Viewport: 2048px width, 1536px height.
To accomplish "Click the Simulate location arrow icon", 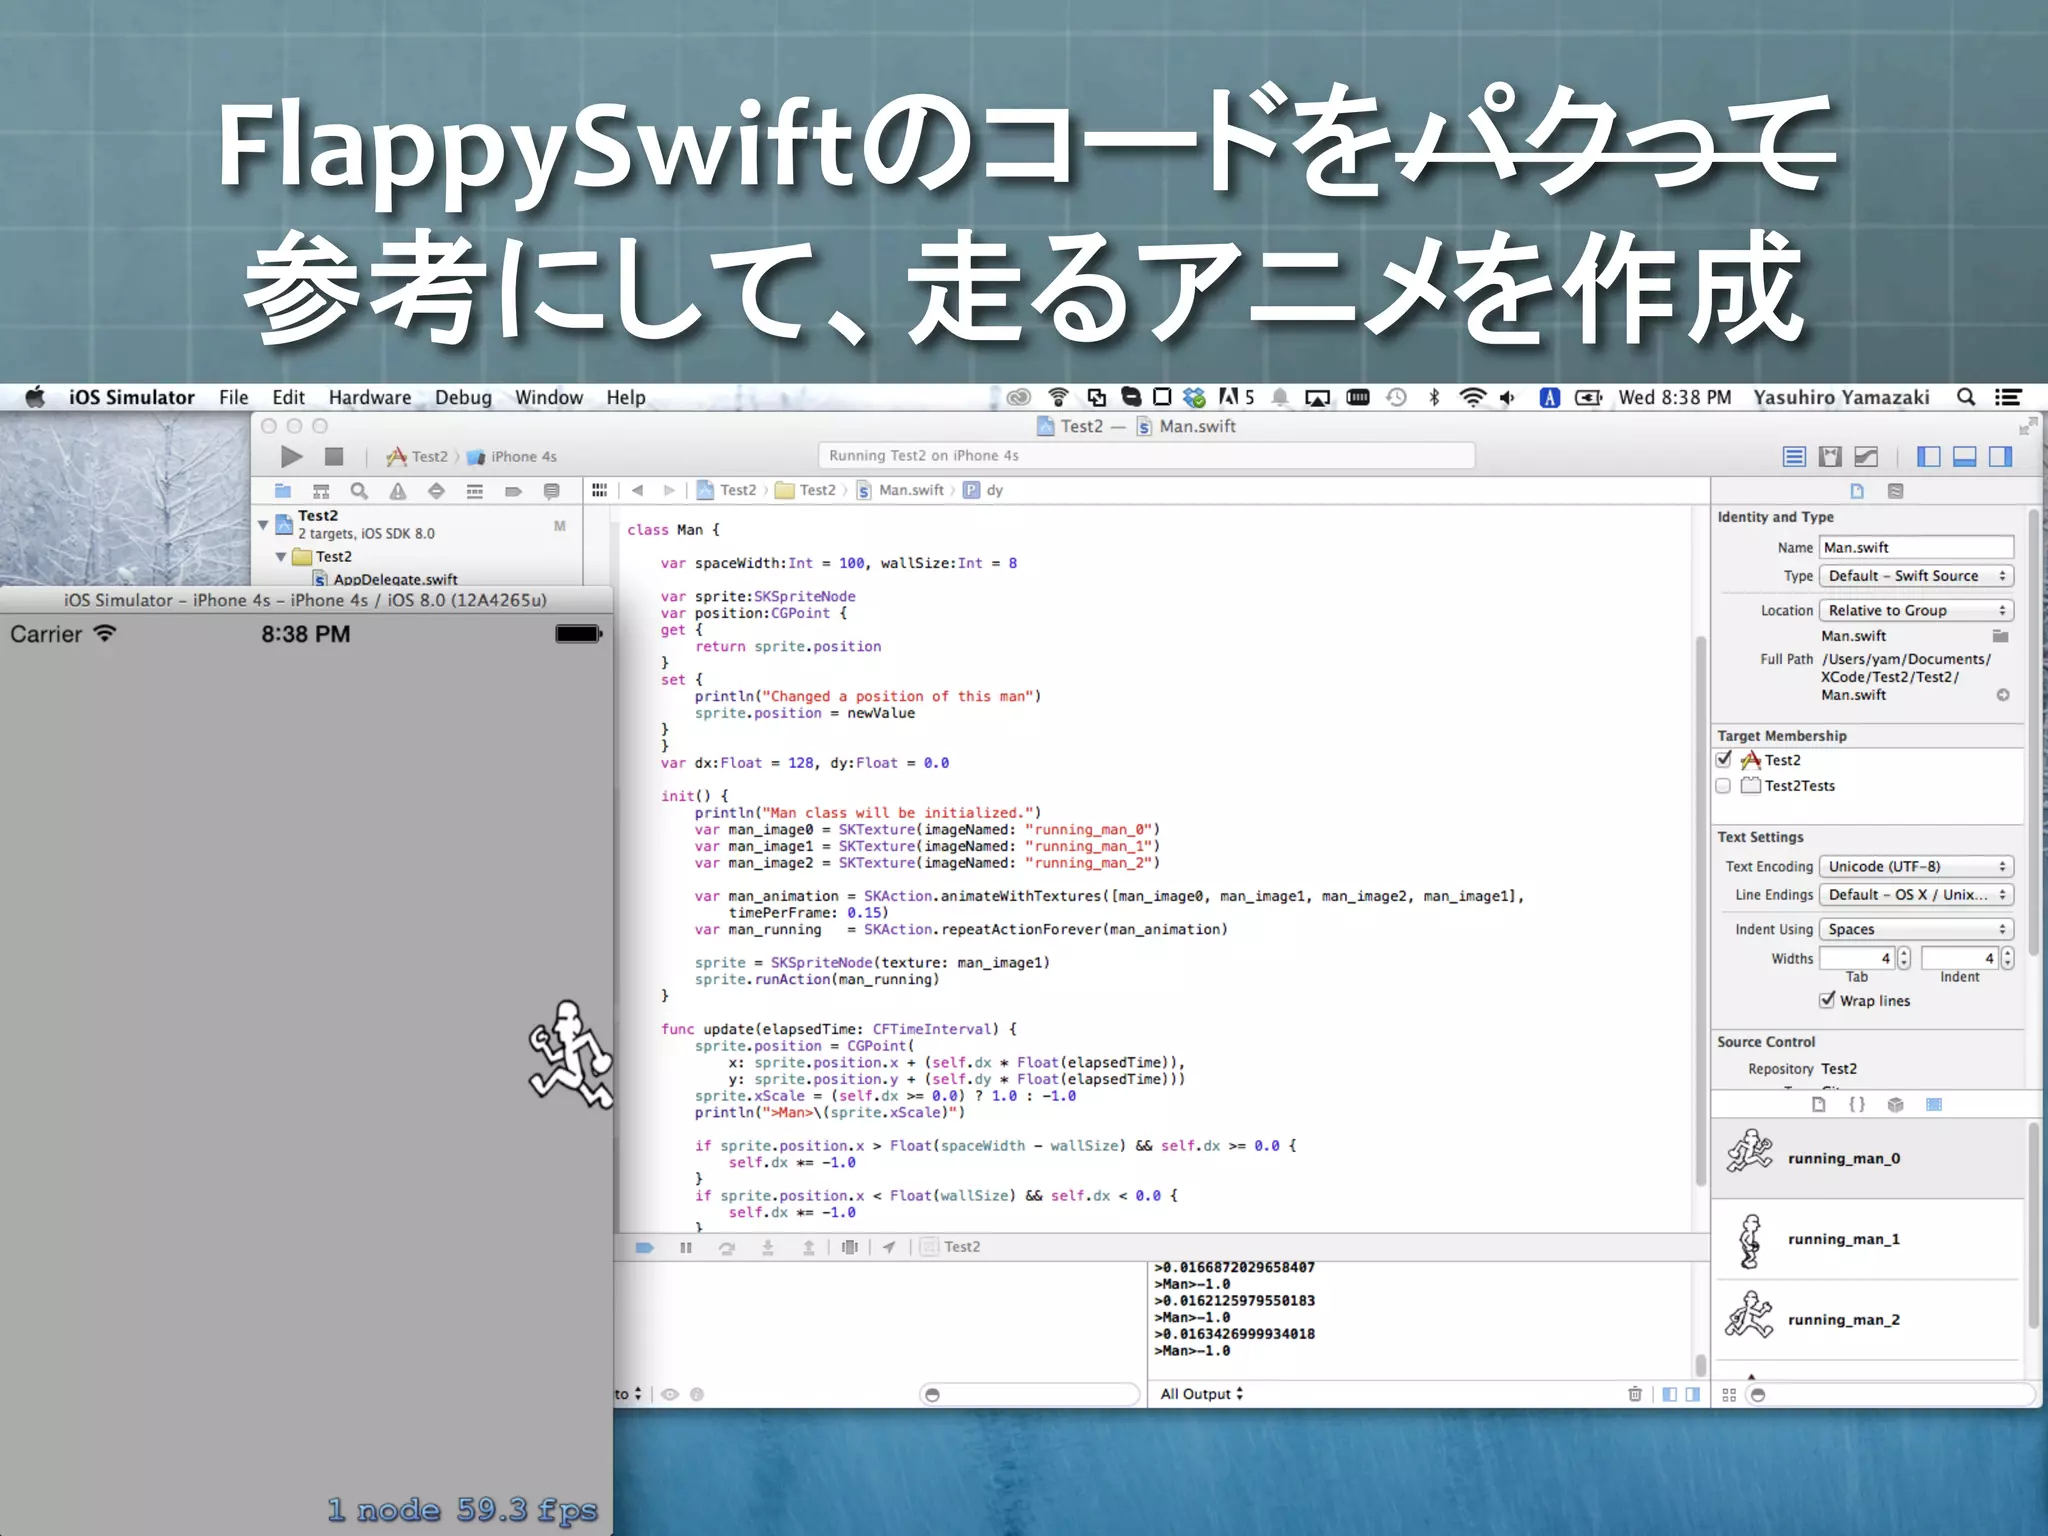I will (x=889, y=1247).
